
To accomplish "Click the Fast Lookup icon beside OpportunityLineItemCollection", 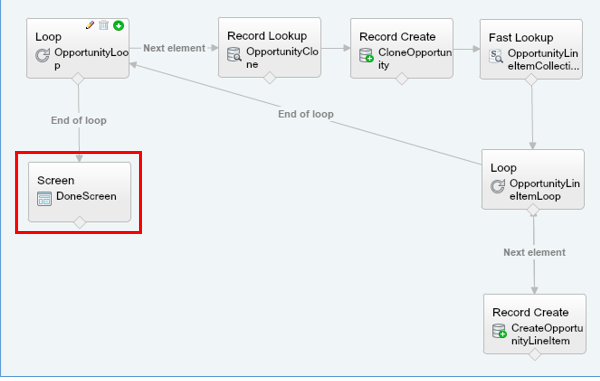I will 496,56.
